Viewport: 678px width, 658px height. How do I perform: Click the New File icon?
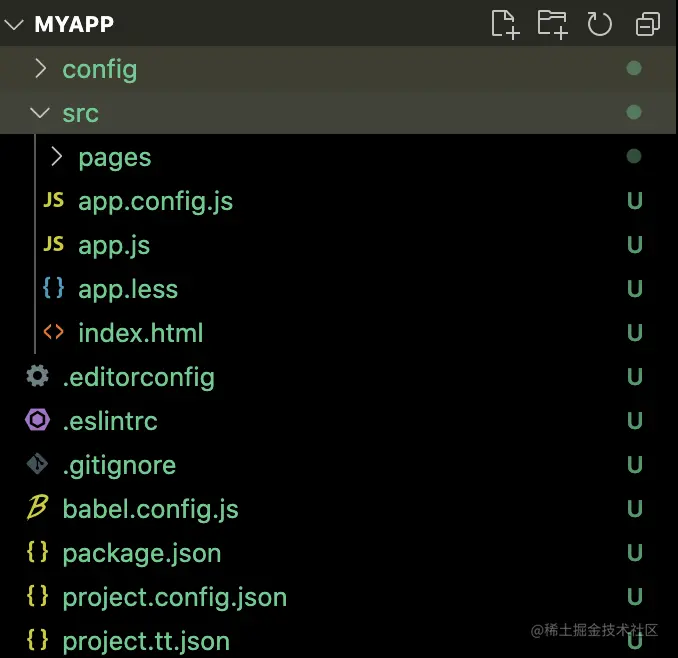tap(505, 24)
